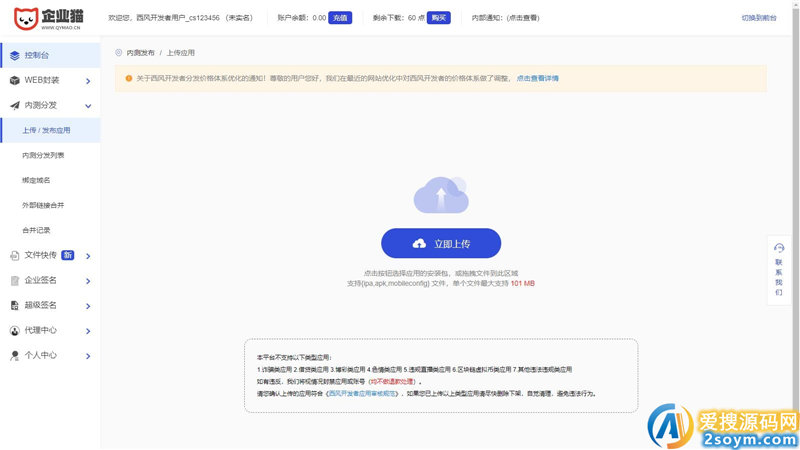
Task: Click the 控制台 layers icon in sidebar
Action: [14, 56]
